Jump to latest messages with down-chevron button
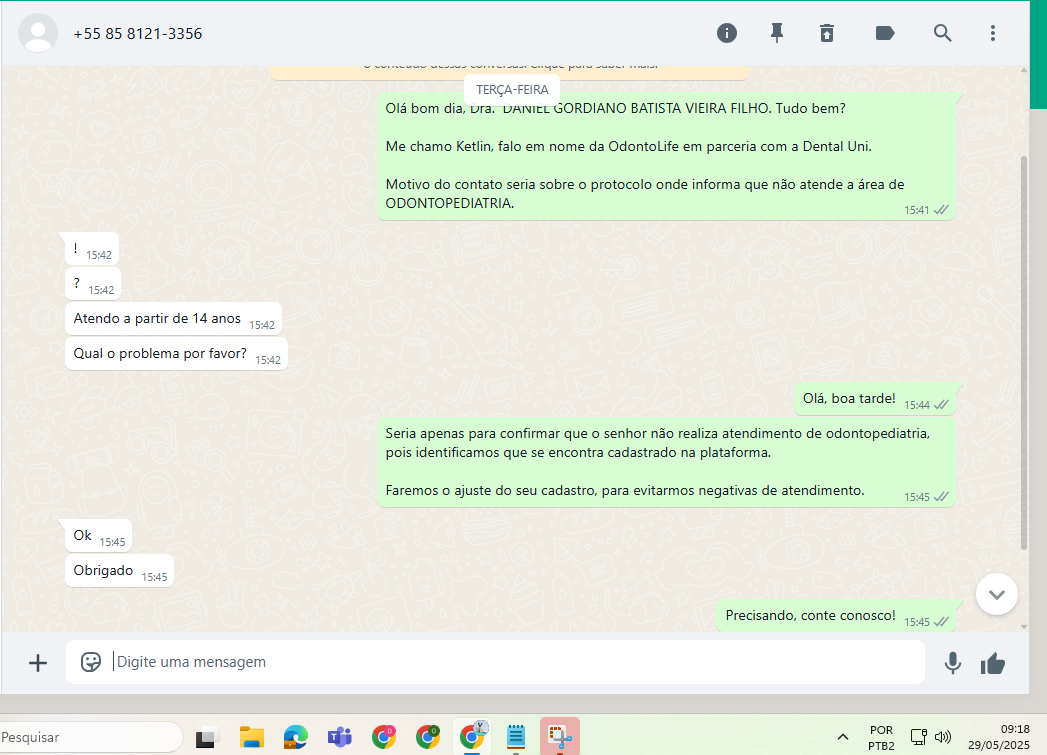This screenshot has width=1047, height=755. click(997, 594)
